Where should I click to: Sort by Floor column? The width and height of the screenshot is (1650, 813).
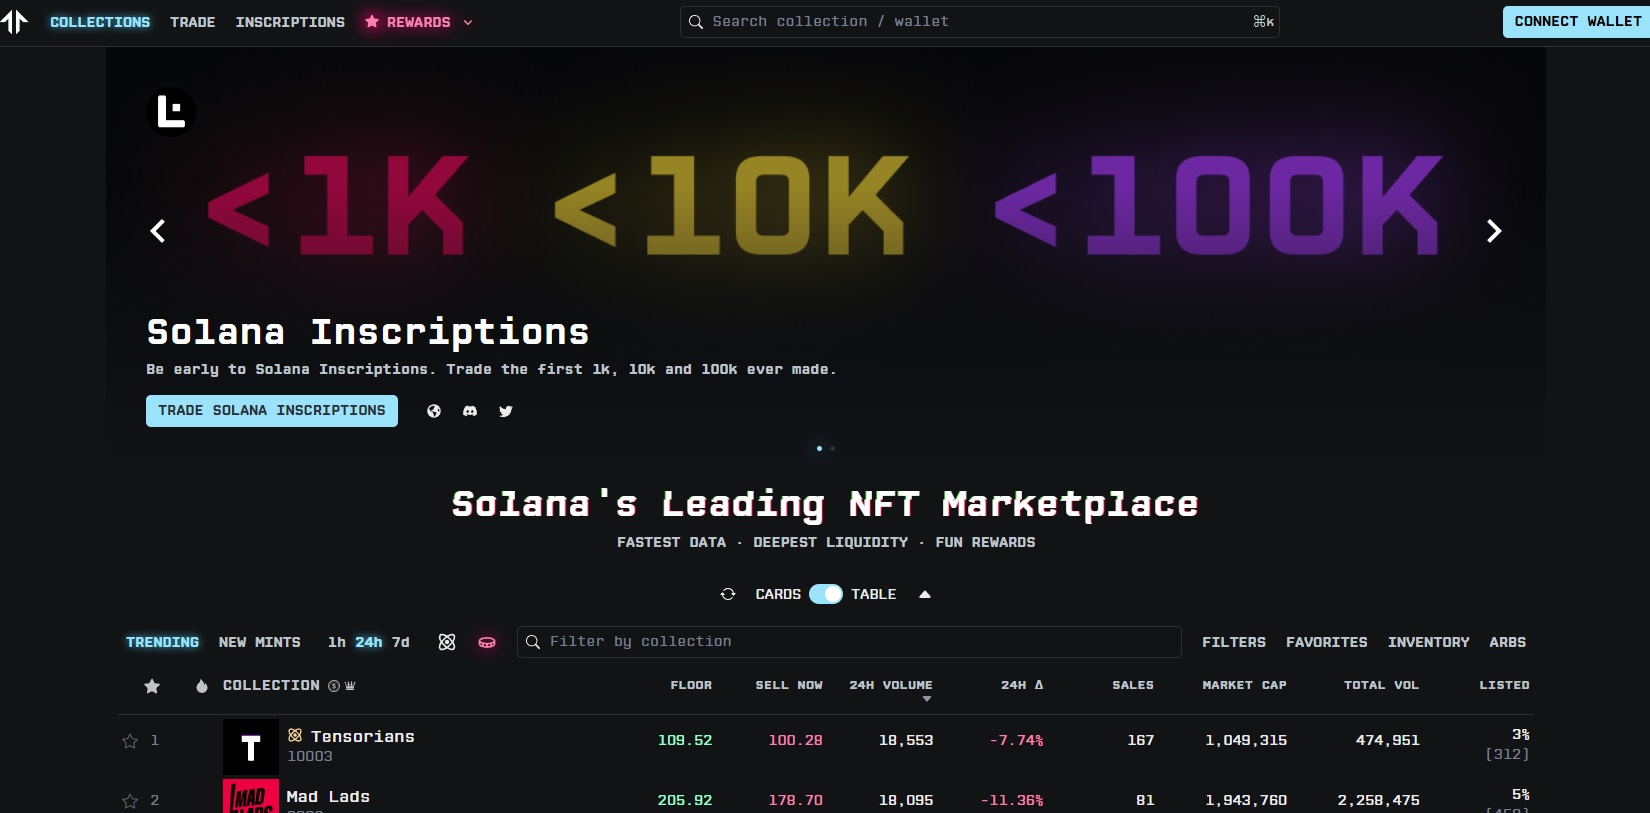coord(691,685)
